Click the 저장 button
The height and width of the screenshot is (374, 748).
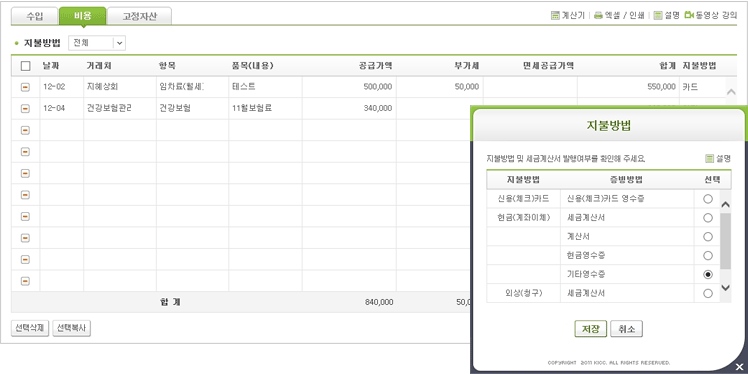point(591,329)
